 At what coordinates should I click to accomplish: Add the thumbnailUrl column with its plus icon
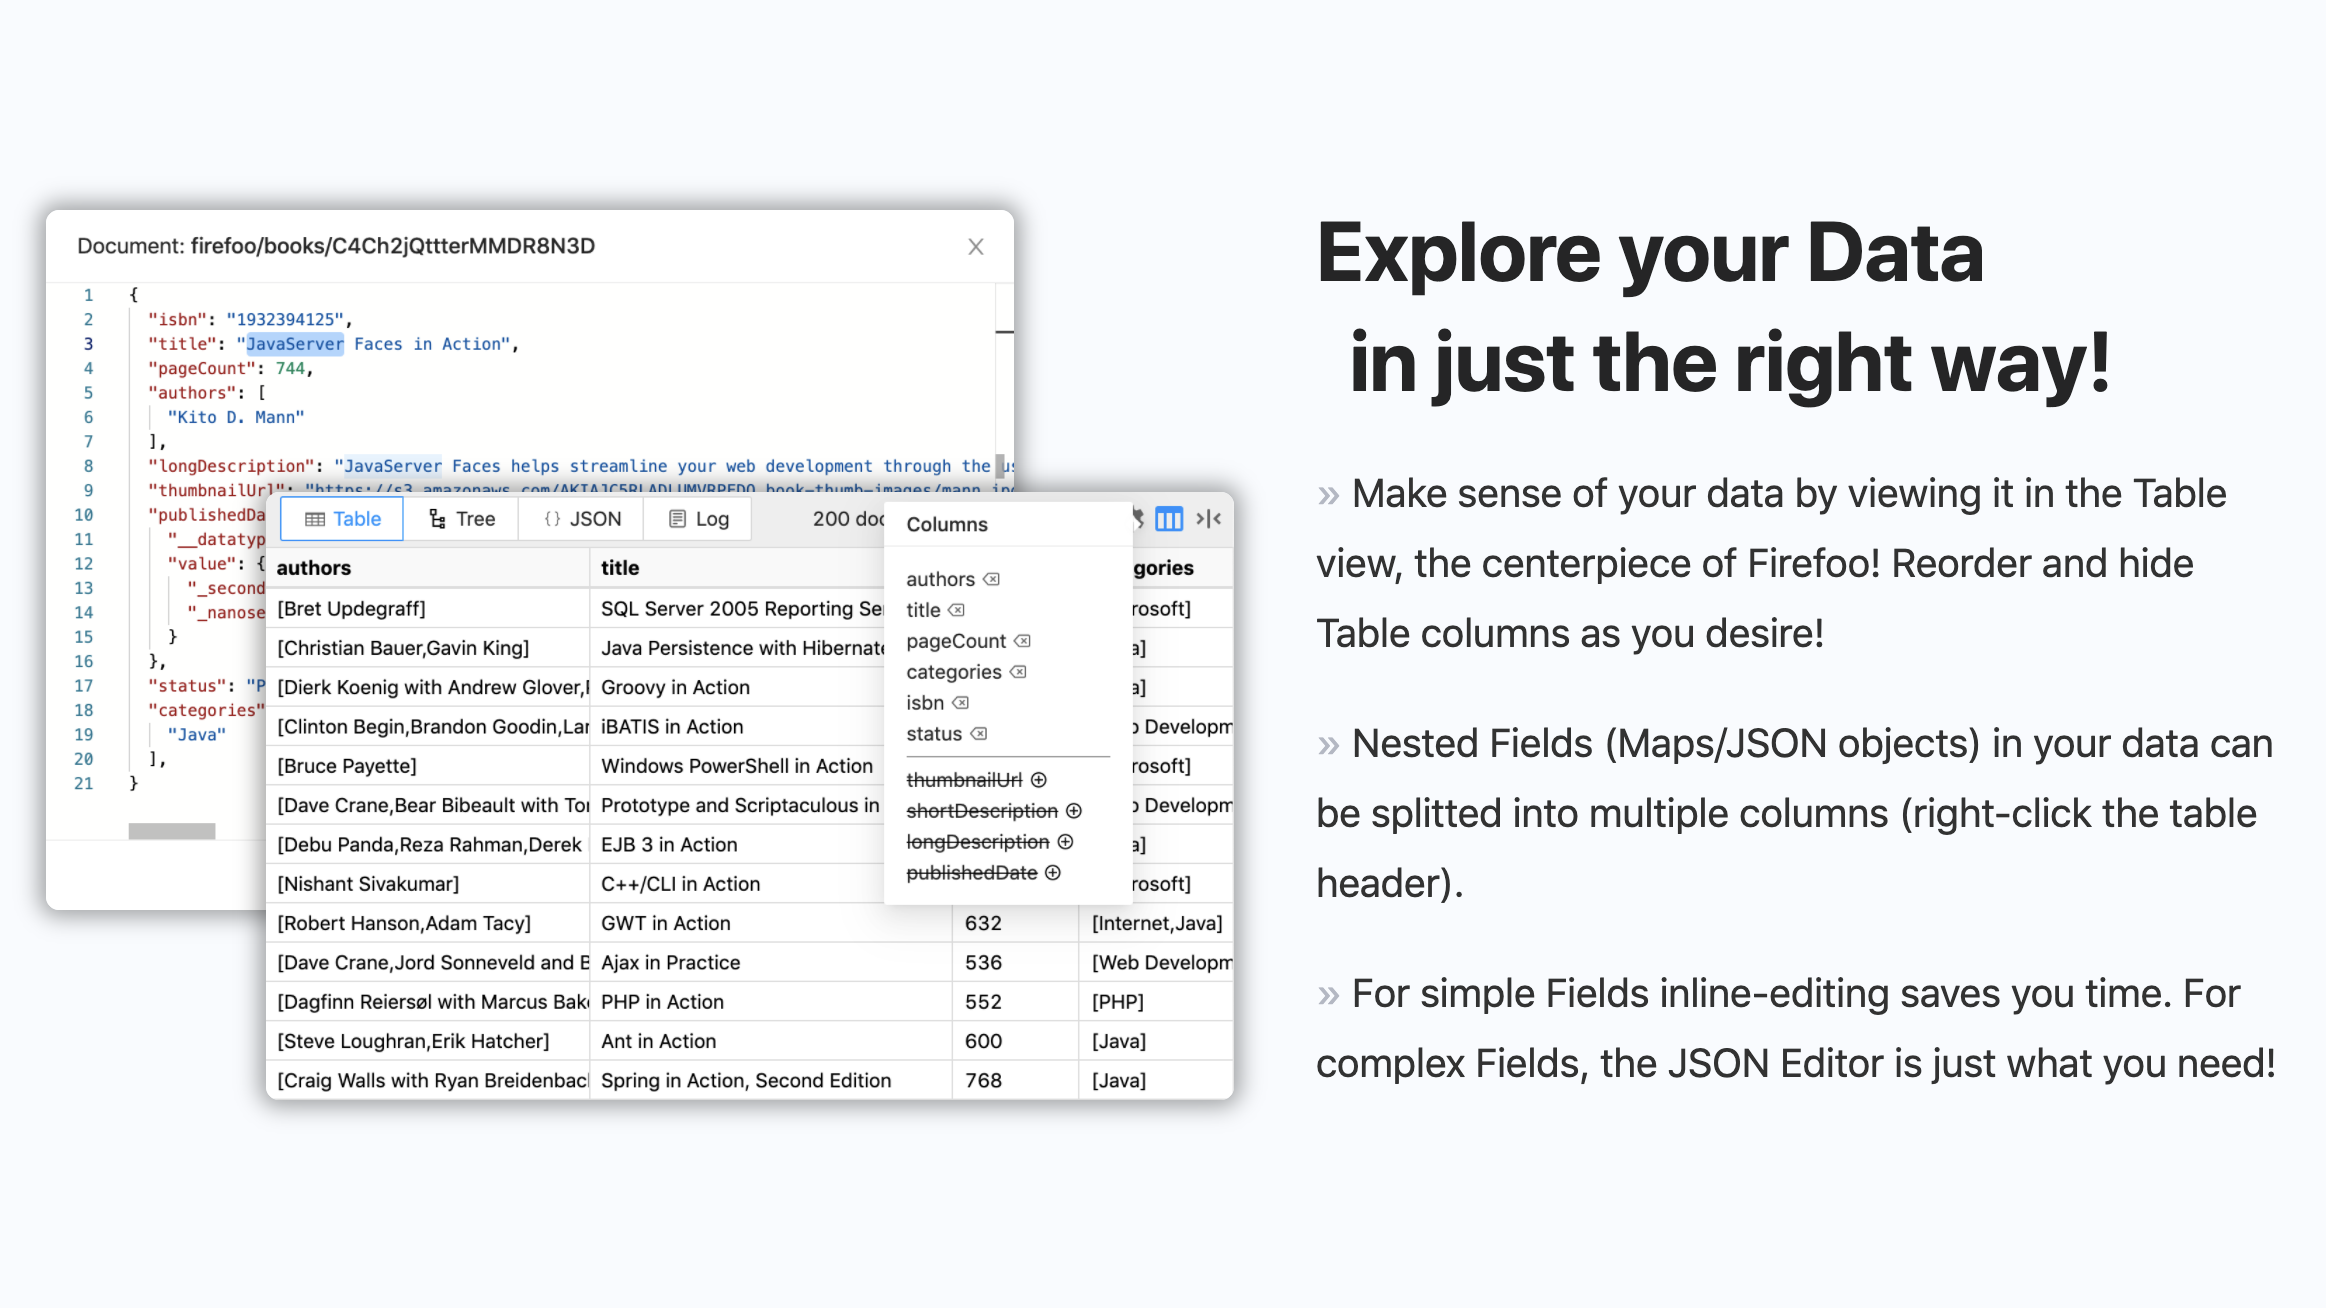[x=1039, y=780]
